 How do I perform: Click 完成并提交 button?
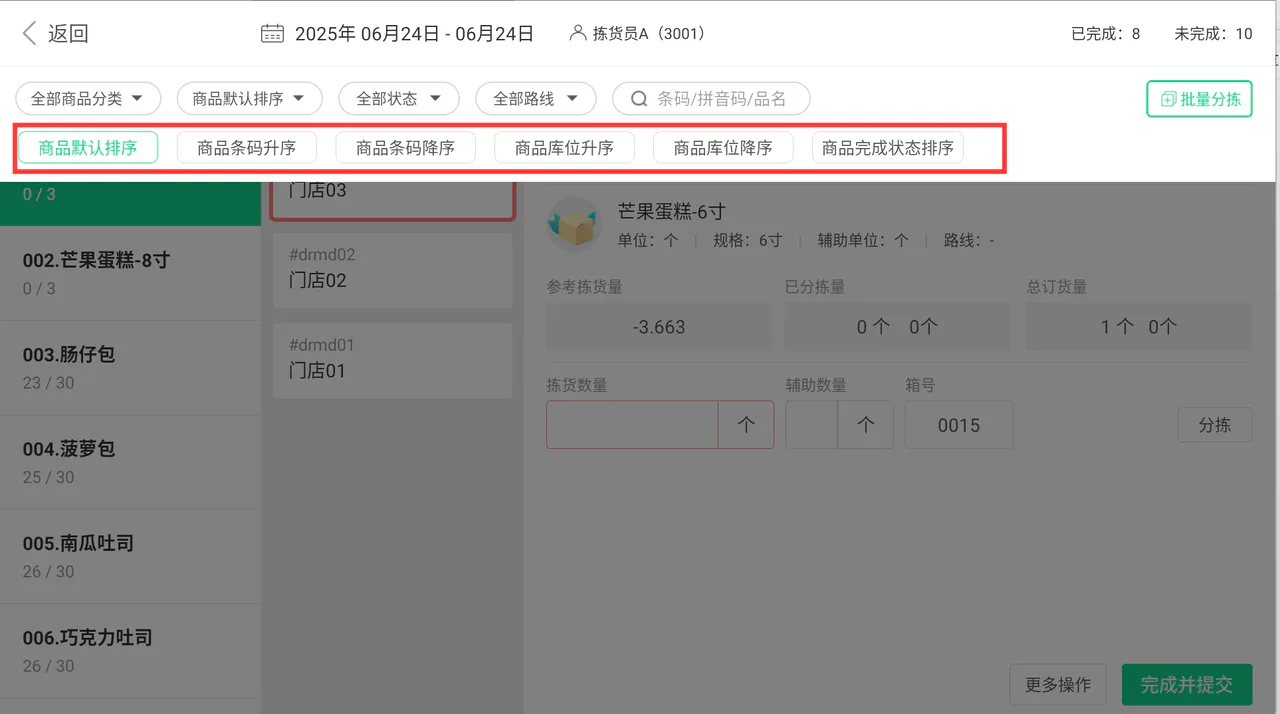[1187, 685]
